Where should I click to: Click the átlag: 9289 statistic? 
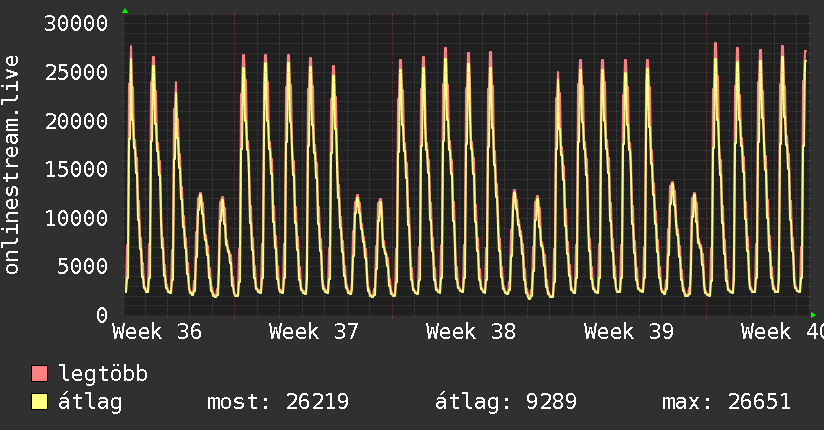[506, 402]
